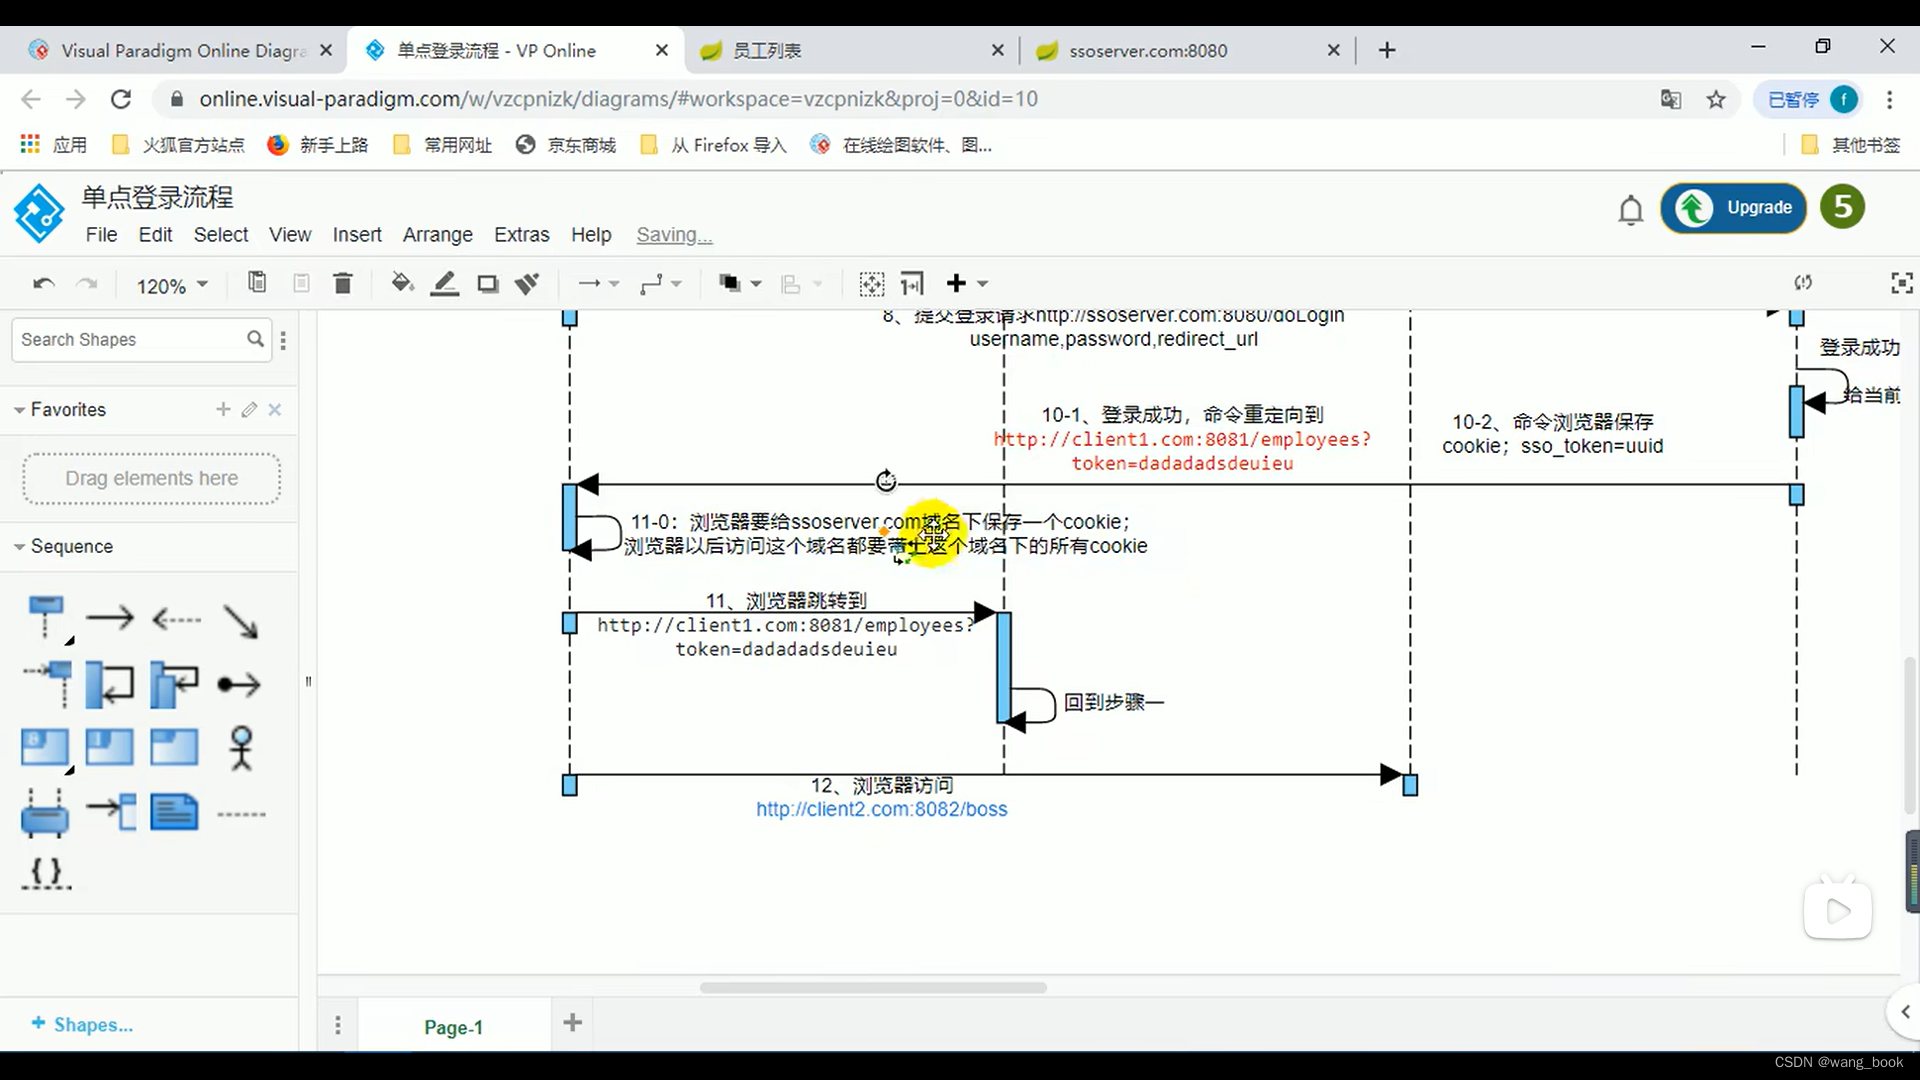Select the Note shape

(x=175, y=812)
